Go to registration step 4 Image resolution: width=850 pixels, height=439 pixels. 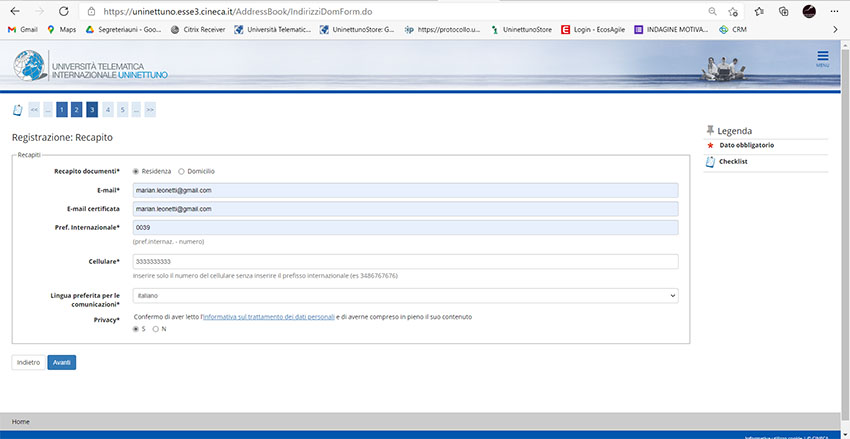point(107,110)
